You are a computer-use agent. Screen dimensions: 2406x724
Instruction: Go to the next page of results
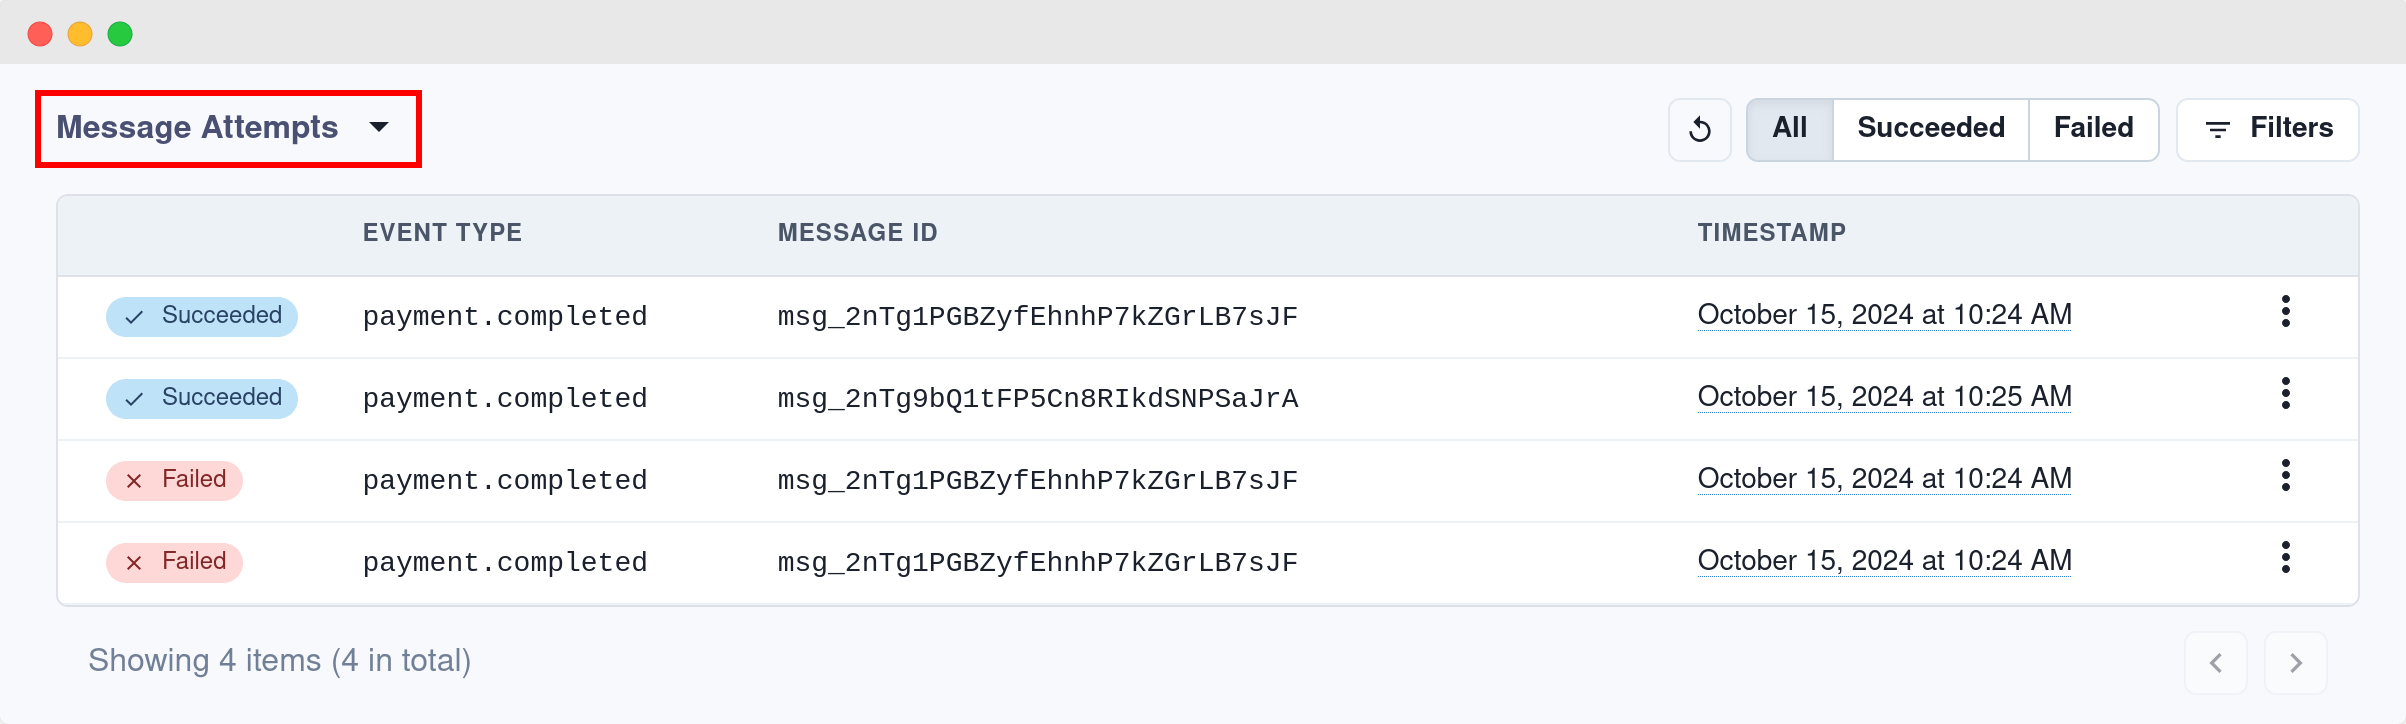pos(2295,662)
